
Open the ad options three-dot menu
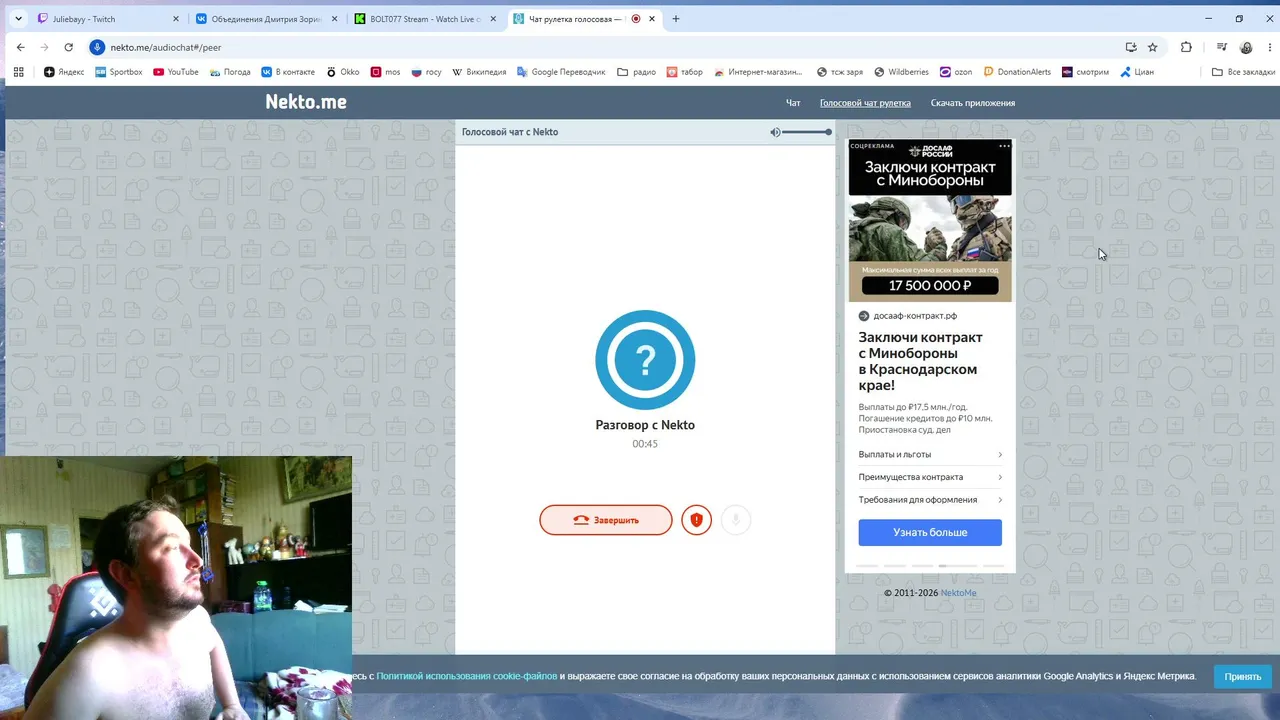[x=1004, y=146]
